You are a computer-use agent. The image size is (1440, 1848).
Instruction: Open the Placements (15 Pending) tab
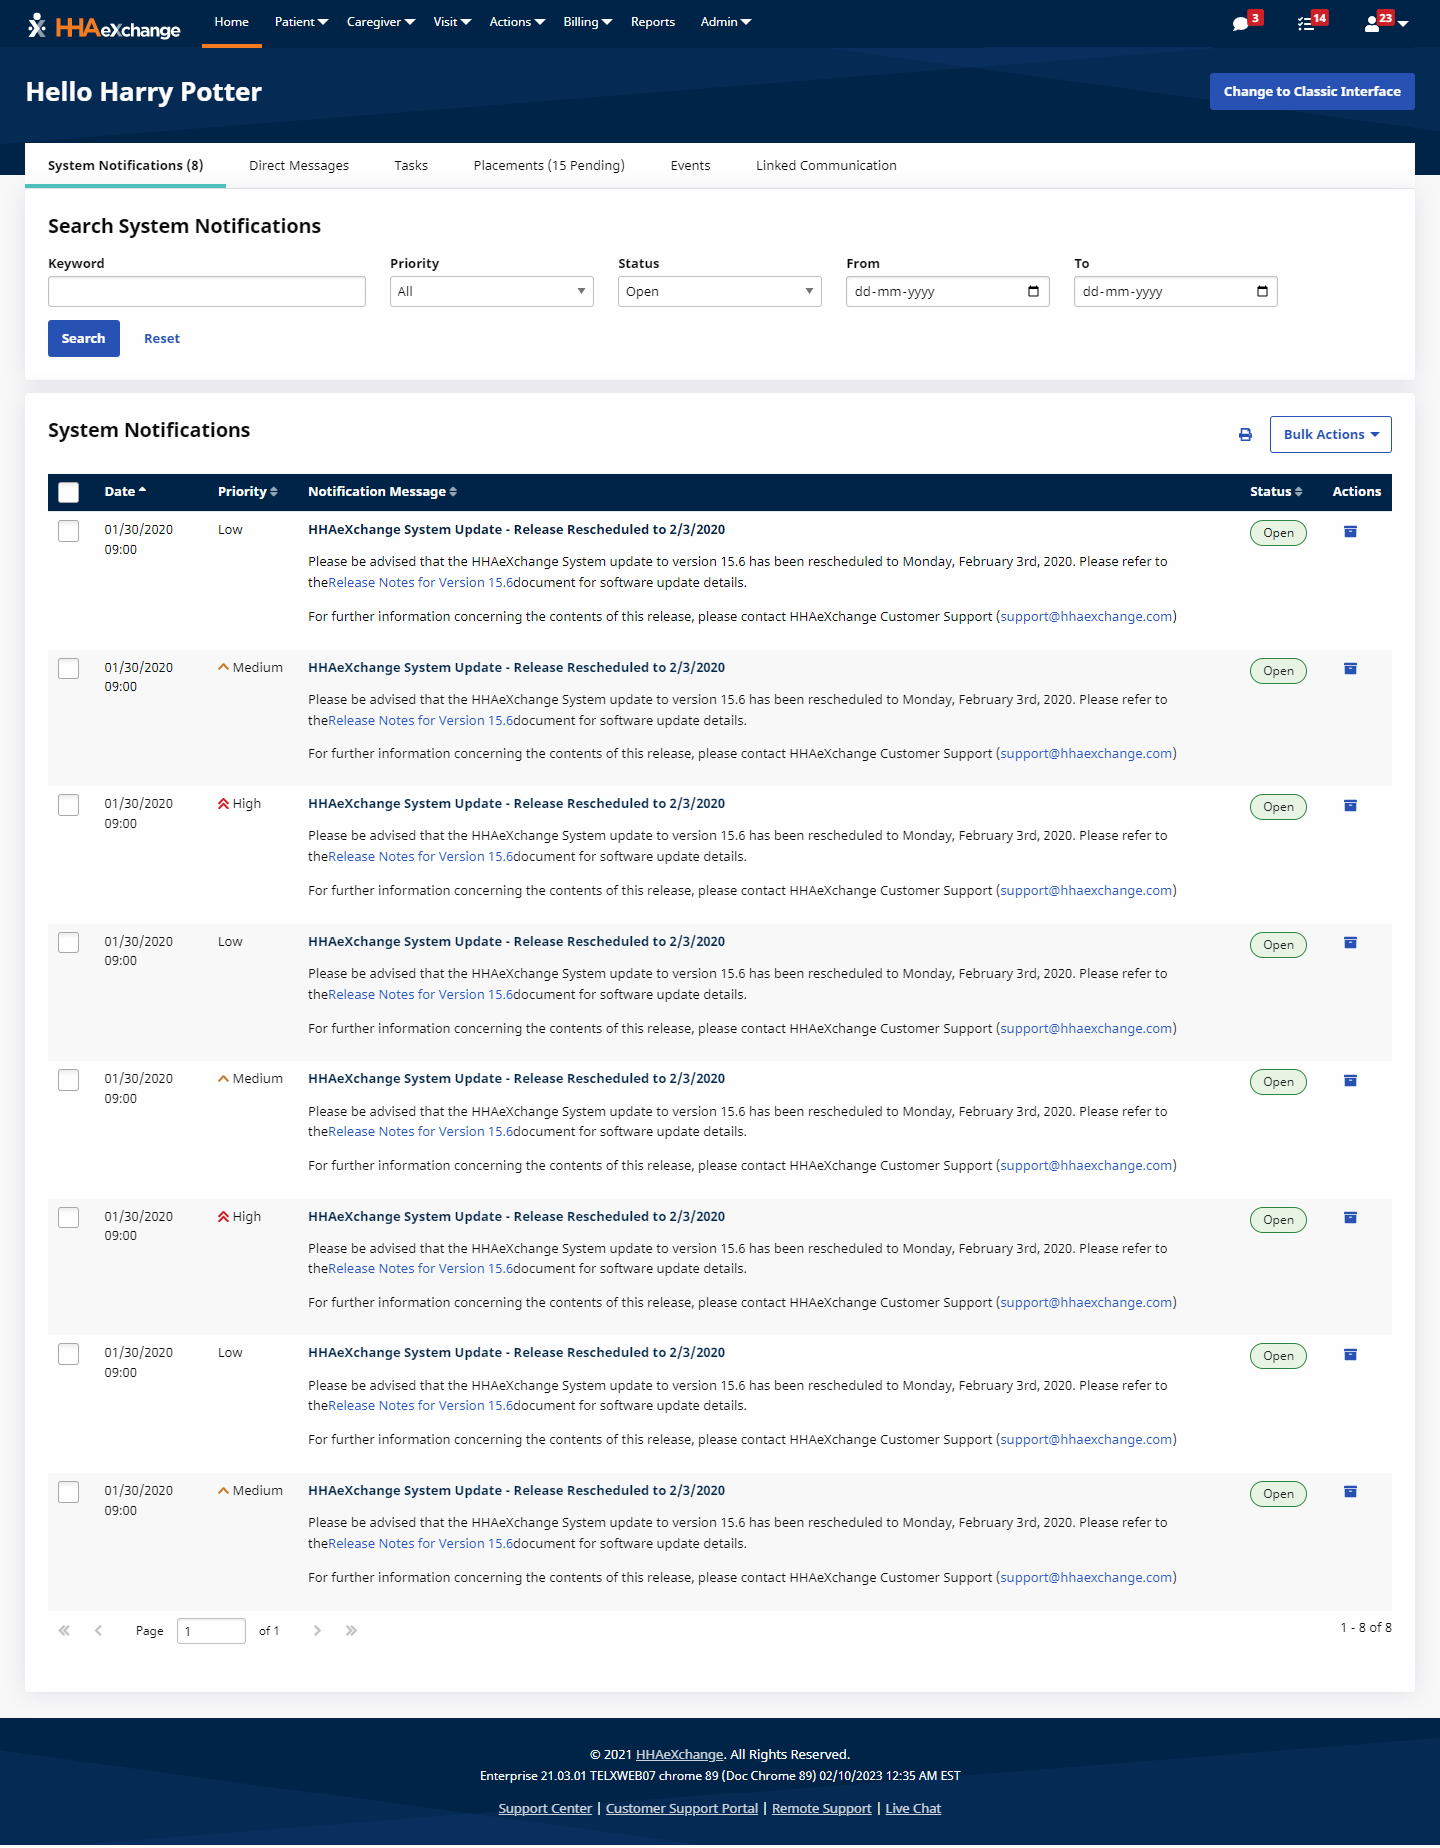pos(549,166)
